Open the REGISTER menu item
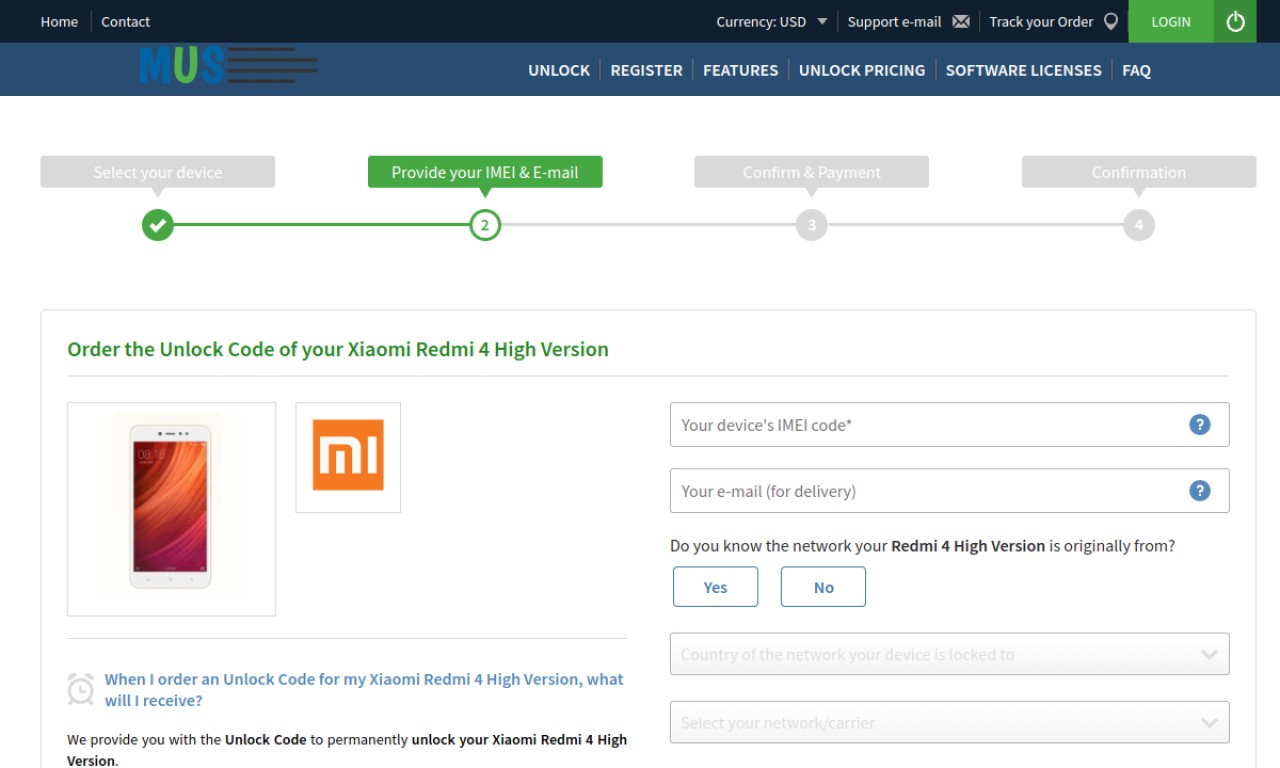 [x=646, y=70]
